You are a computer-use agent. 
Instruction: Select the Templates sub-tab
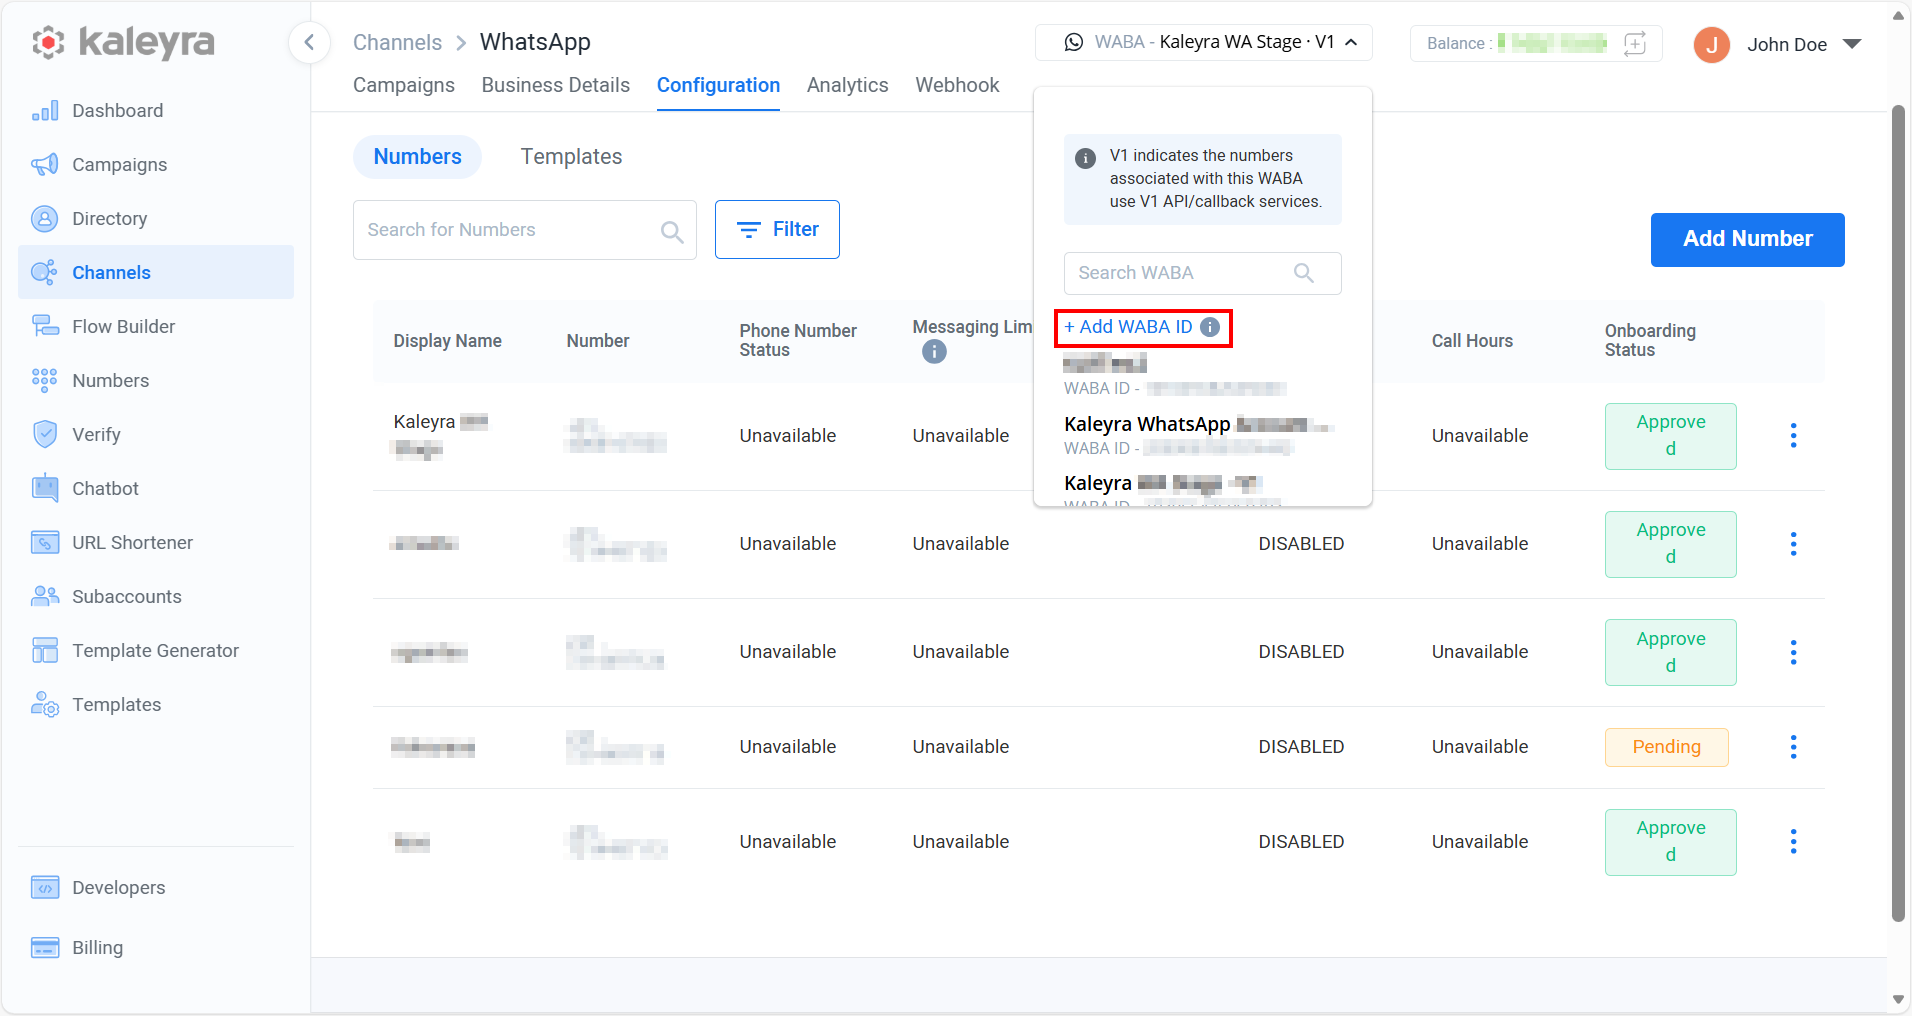(x=571, y=157)
